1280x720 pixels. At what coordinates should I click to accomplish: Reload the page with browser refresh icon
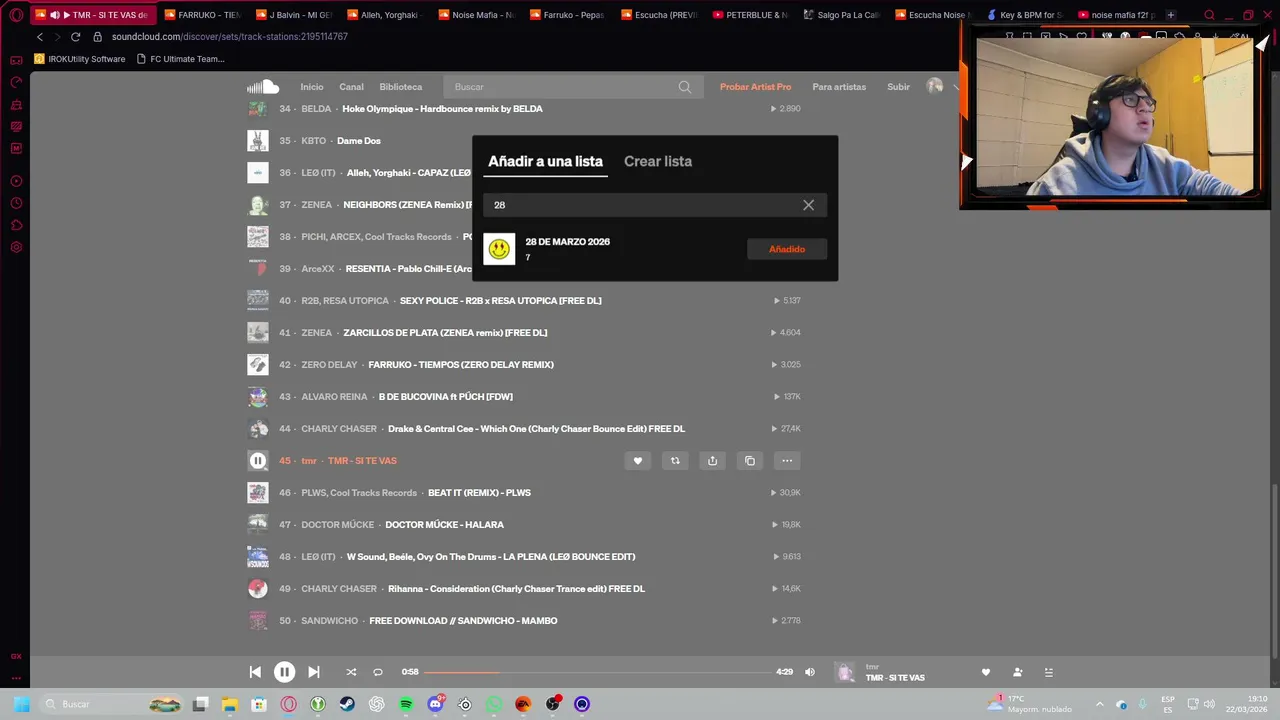pos(75,37)
